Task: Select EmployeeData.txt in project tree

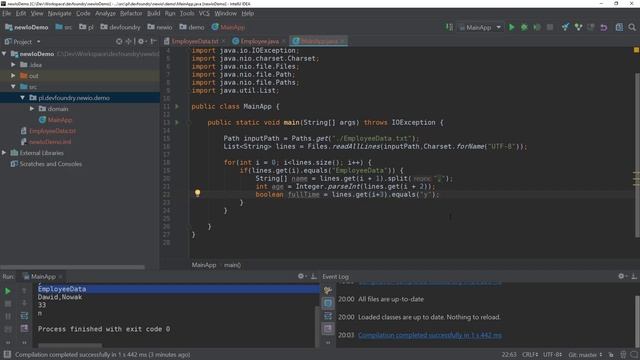Action: pyautogui.click(x=52, y=131)
